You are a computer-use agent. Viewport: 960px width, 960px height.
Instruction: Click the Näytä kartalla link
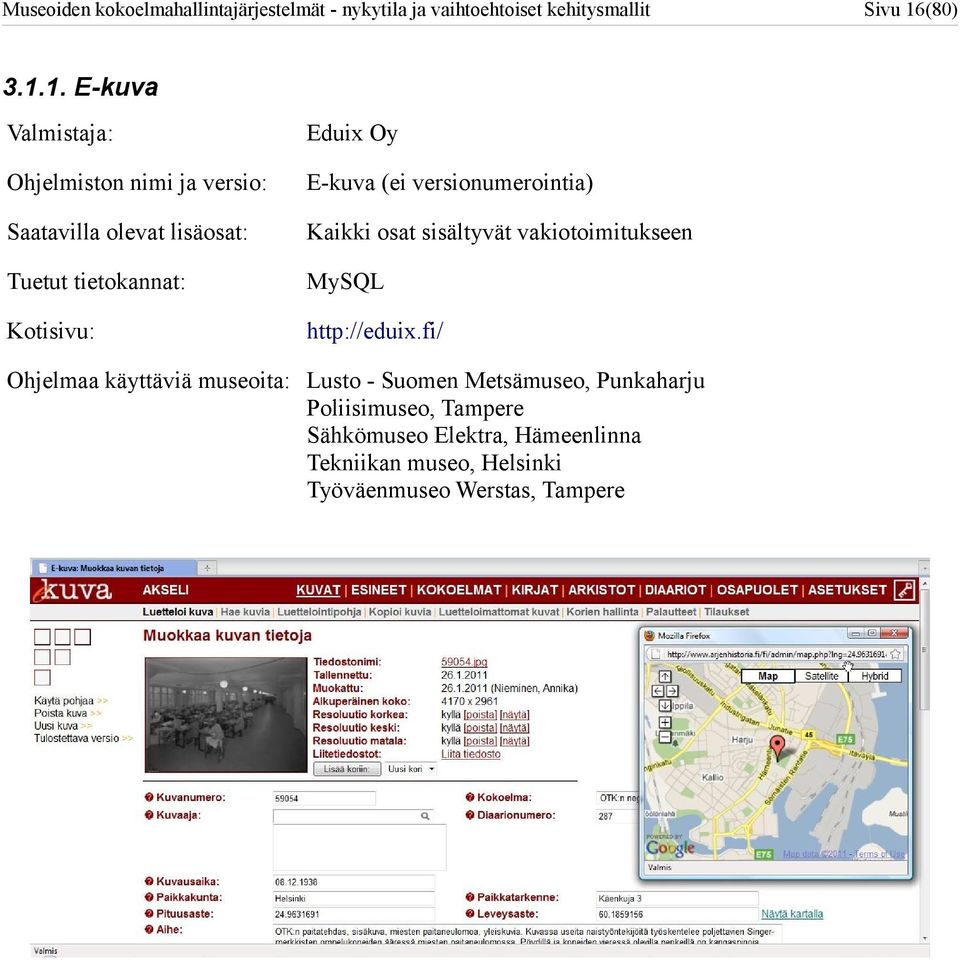tap(792, 914)
